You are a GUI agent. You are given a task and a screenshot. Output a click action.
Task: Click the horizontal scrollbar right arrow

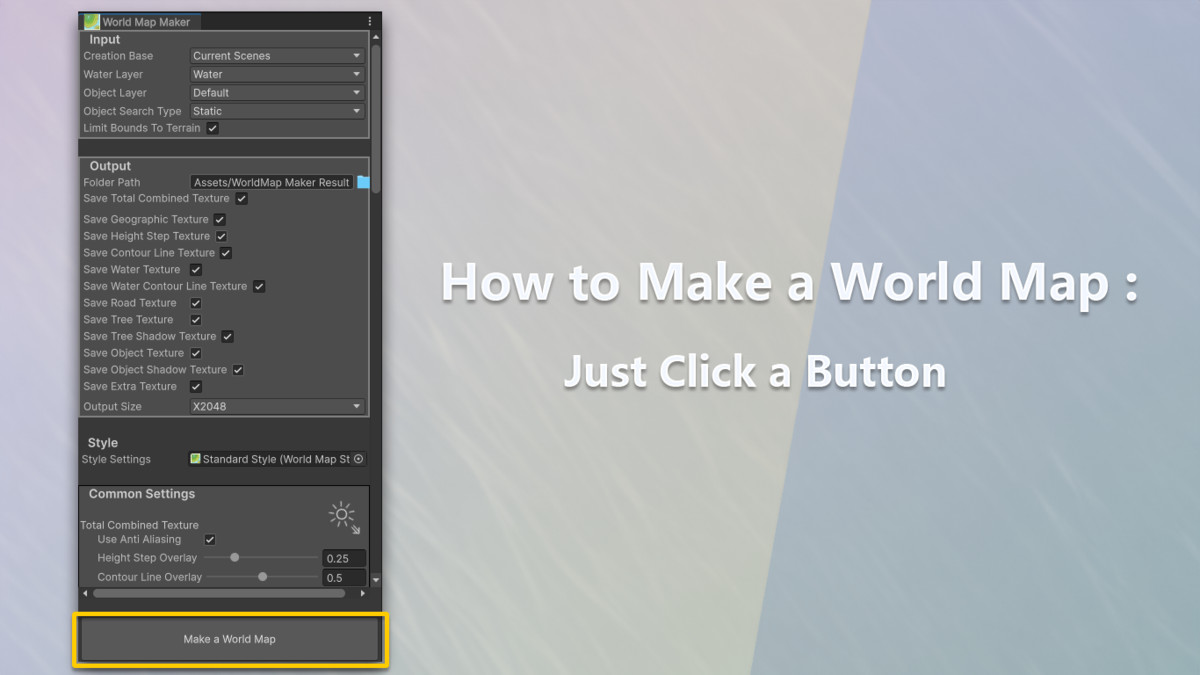click(362, 593)
